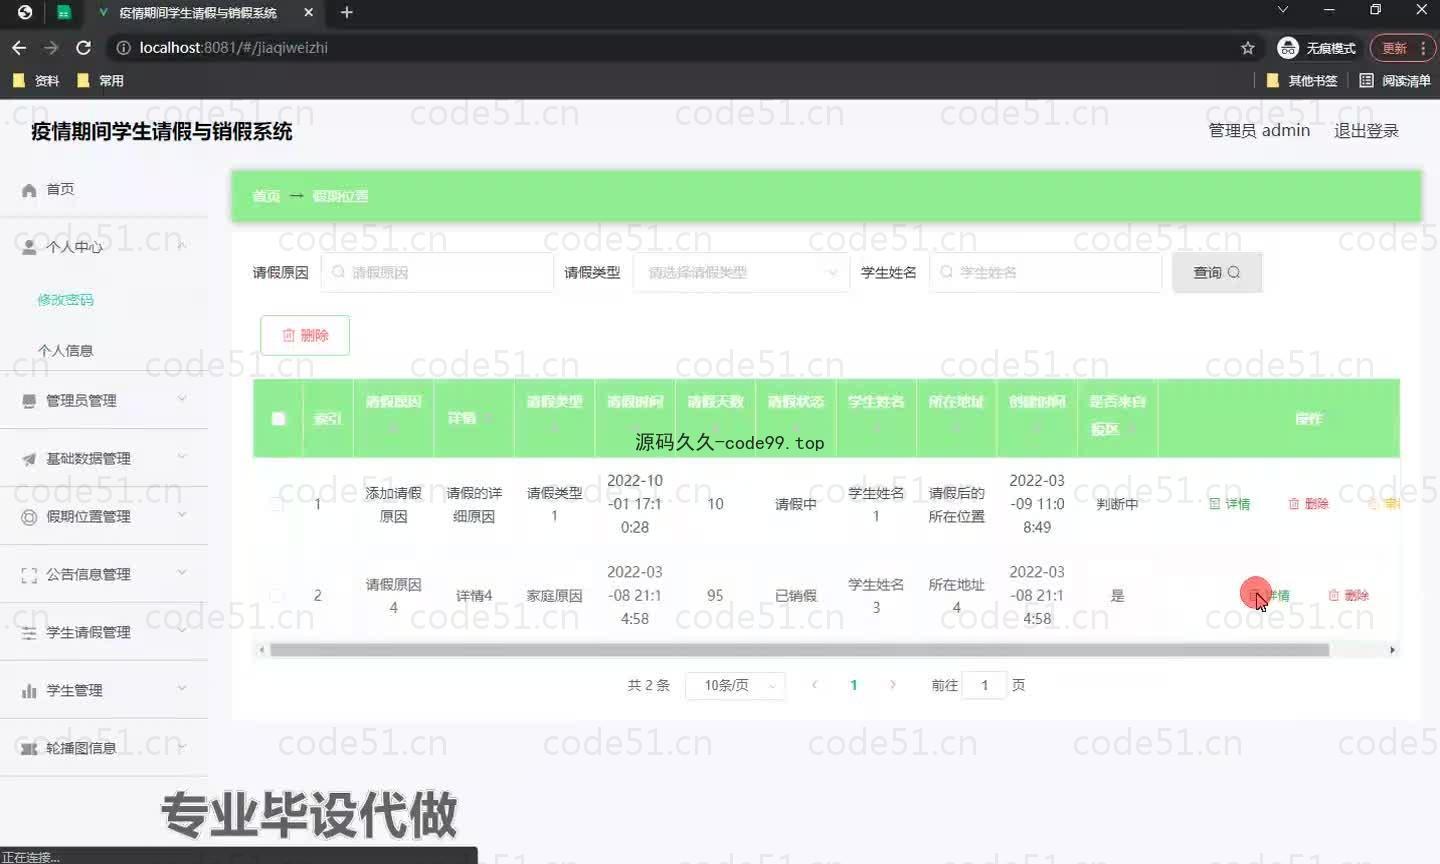Screen dimensions: 1440x864
Task: Click 删除 for row 1
Action: (1309, 504)
